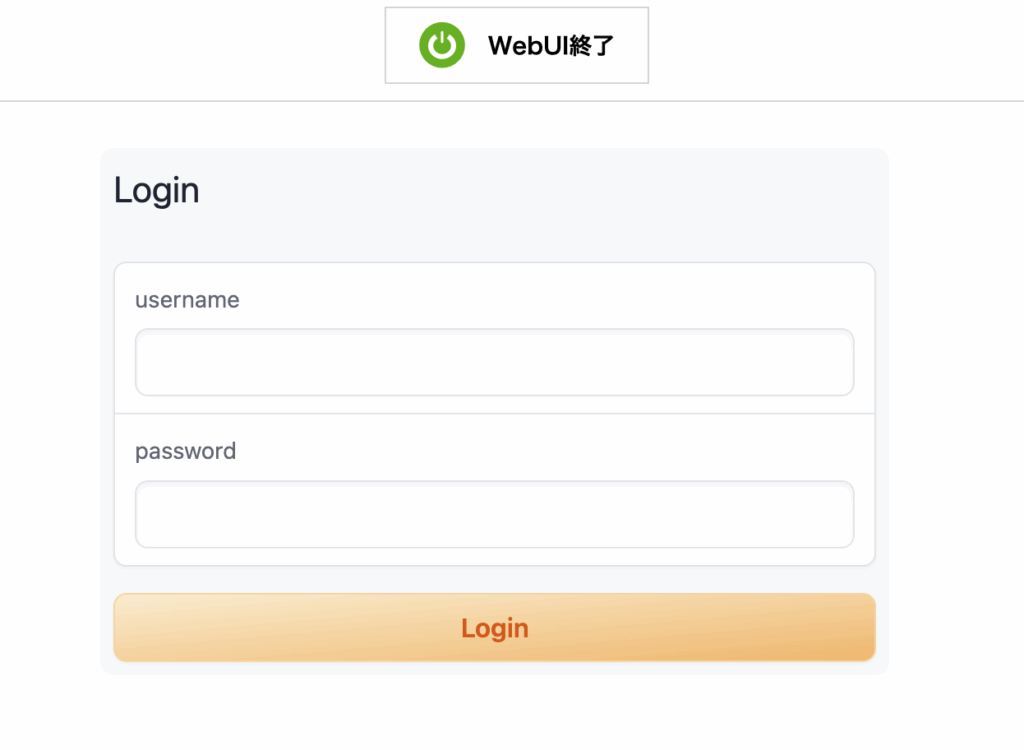Focus the password input field
Viewport: 1024px width, 750px height.
click(x=494, y=514)
